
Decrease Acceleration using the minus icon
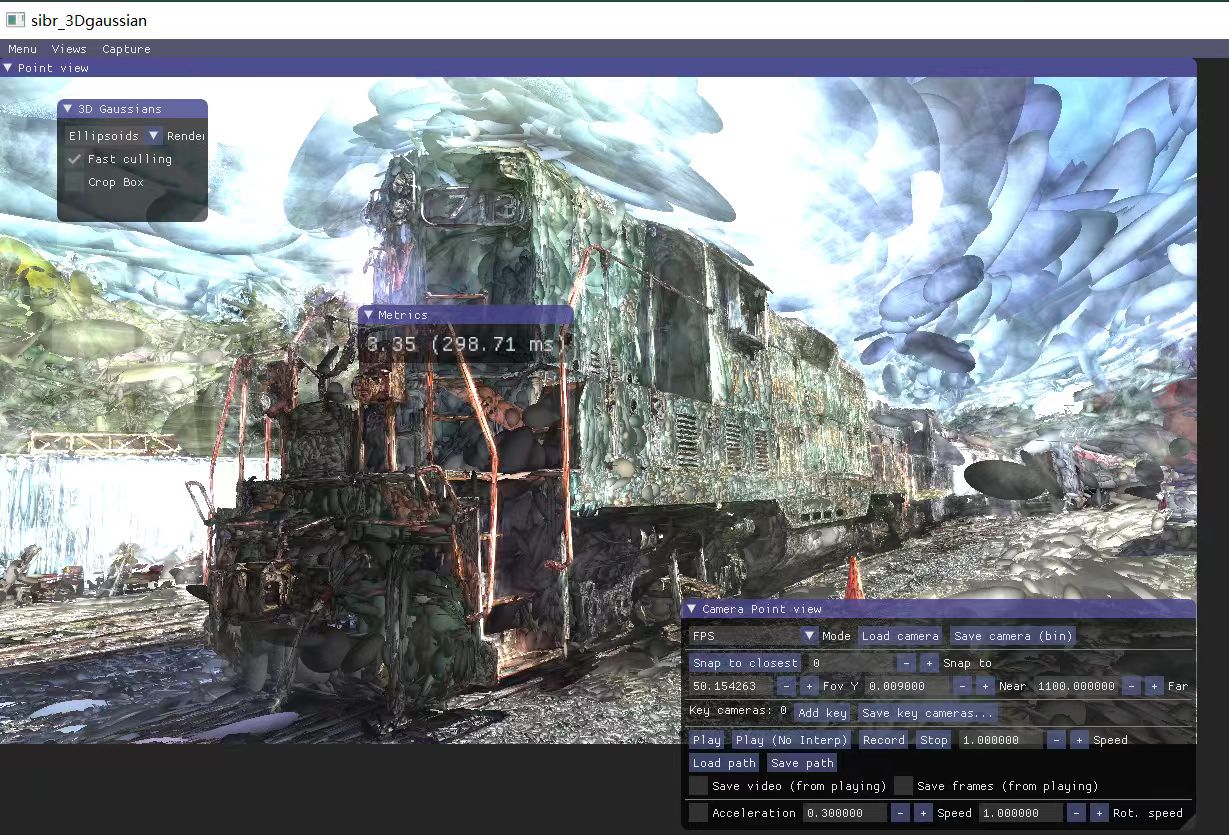[x=900, y=813]
